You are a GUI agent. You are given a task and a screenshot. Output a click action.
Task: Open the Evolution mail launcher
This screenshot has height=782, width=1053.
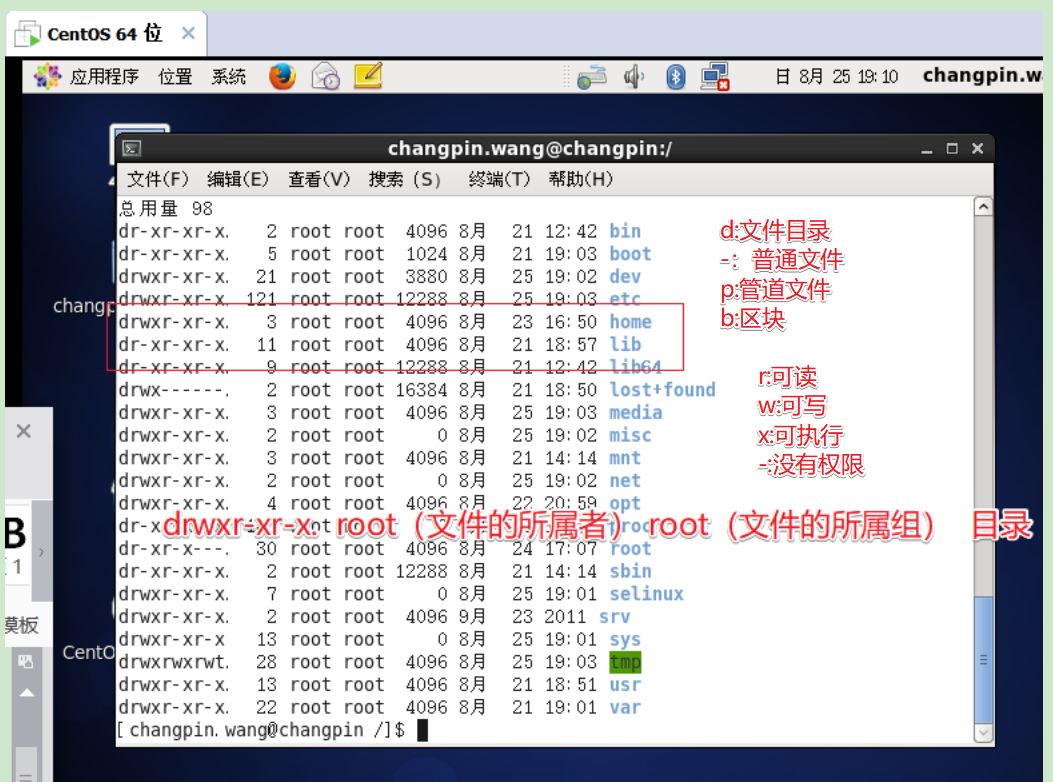coord(326,76)
